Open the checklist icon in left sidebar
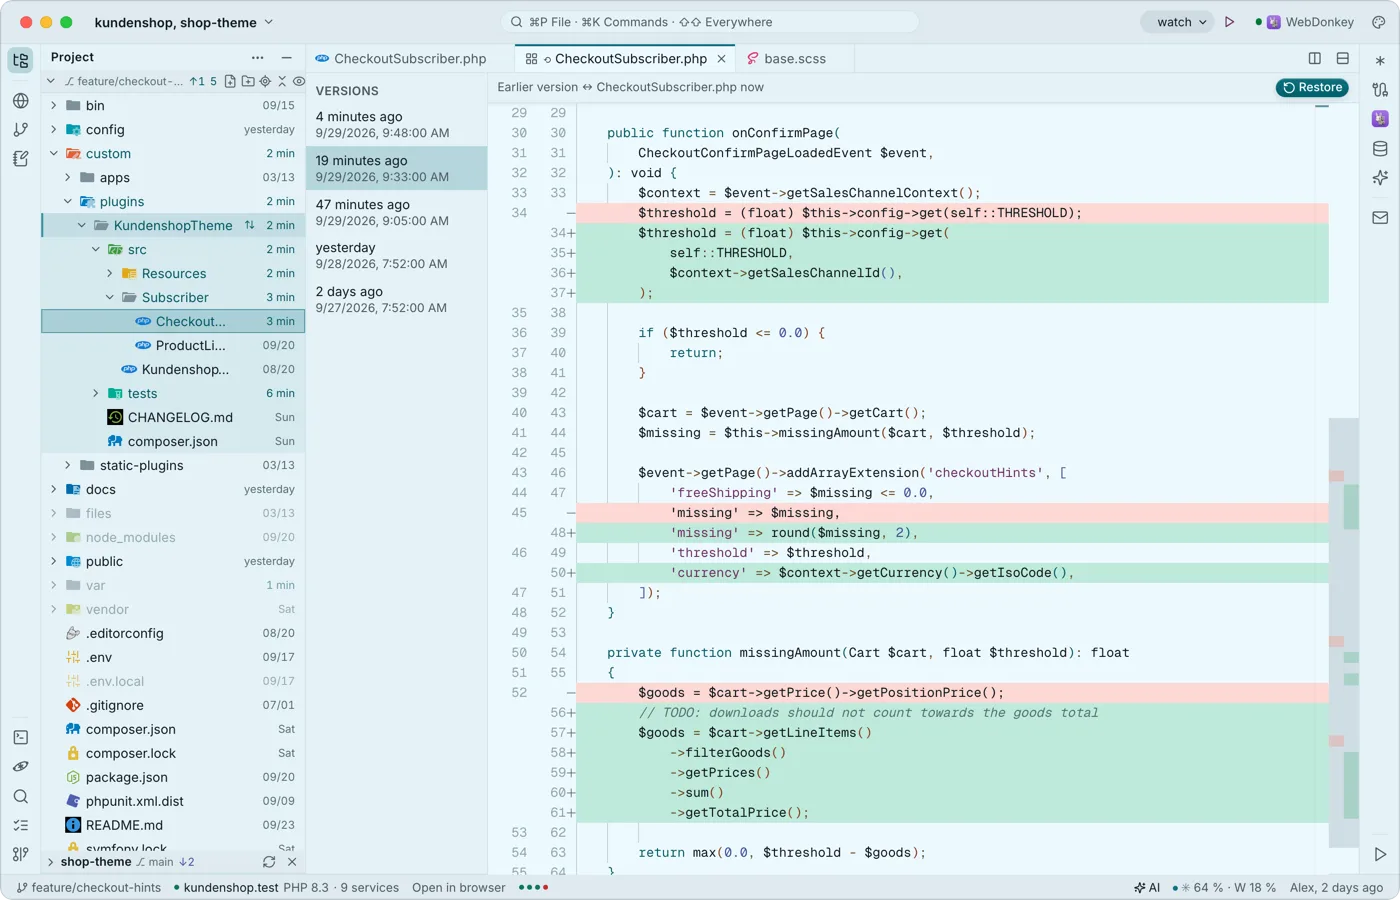 coord(20,825)
